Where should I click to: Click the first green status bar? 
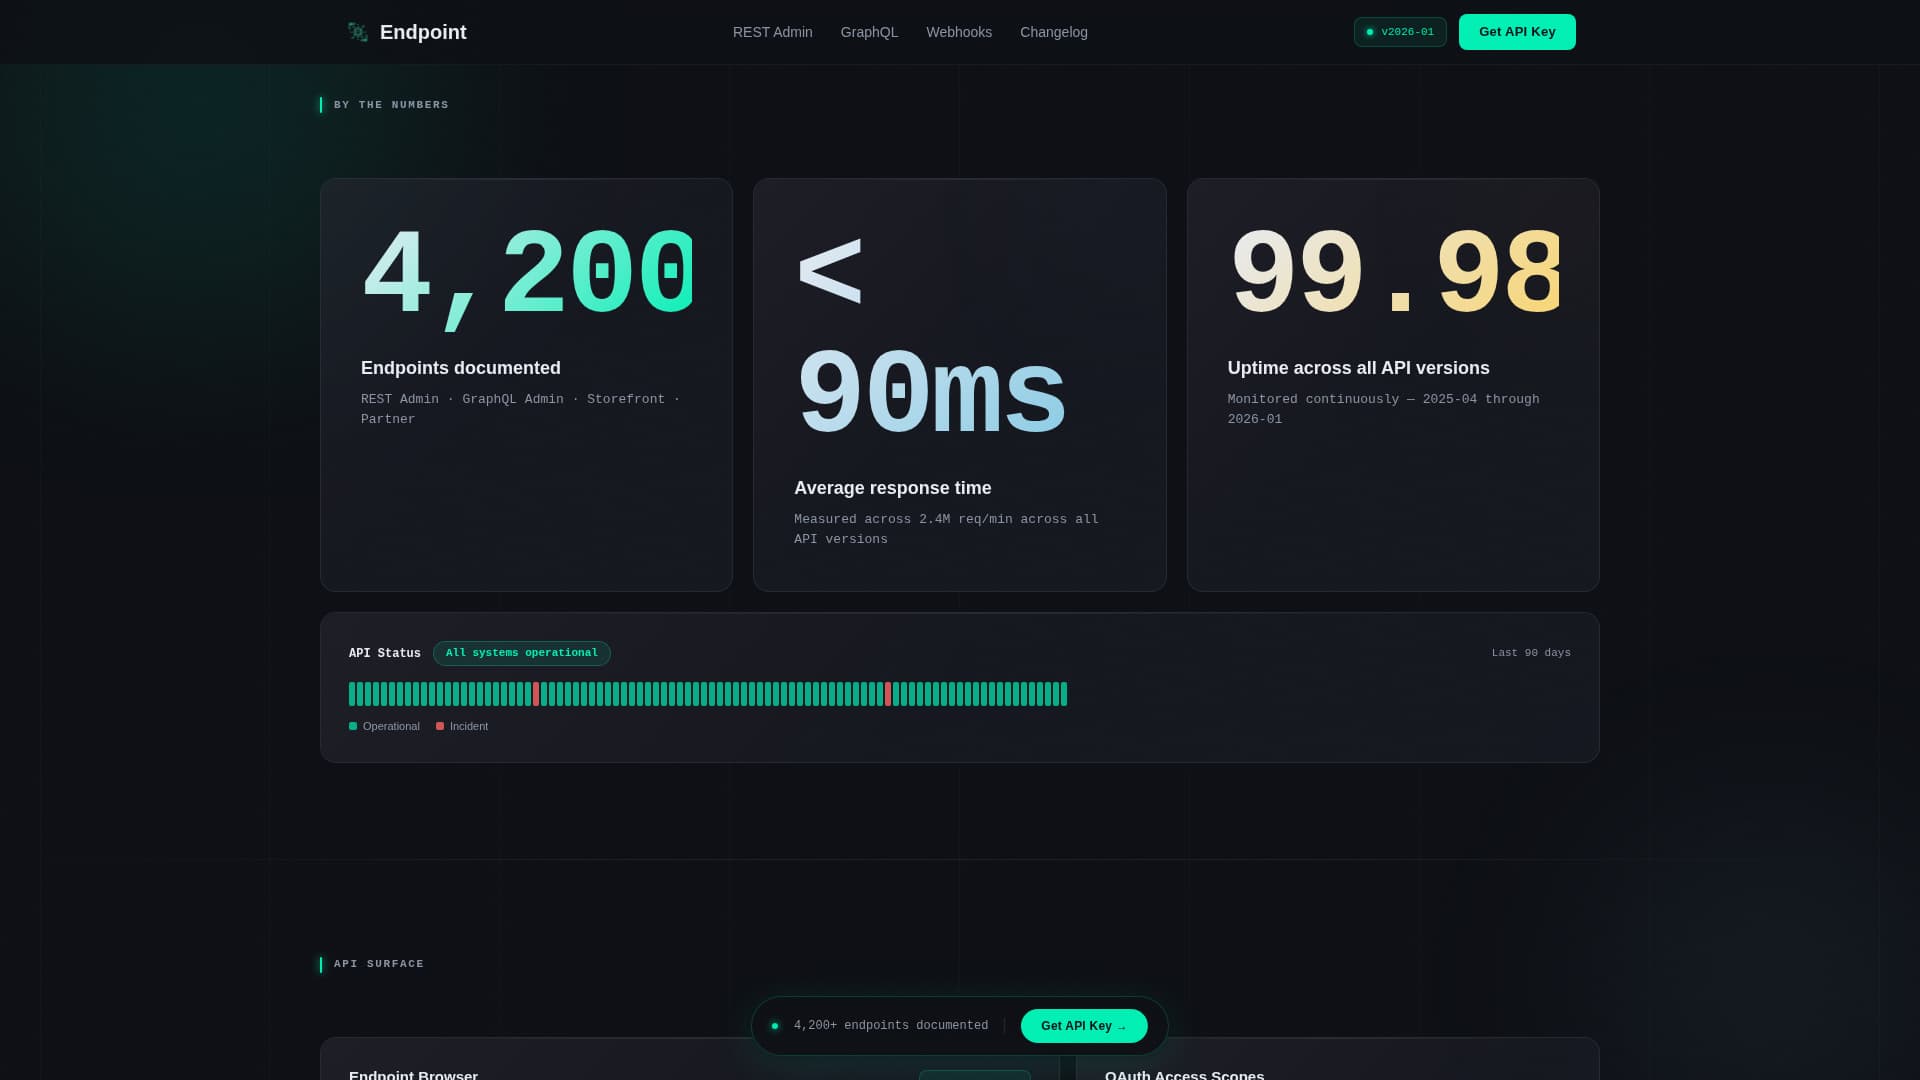pos(352,694)
